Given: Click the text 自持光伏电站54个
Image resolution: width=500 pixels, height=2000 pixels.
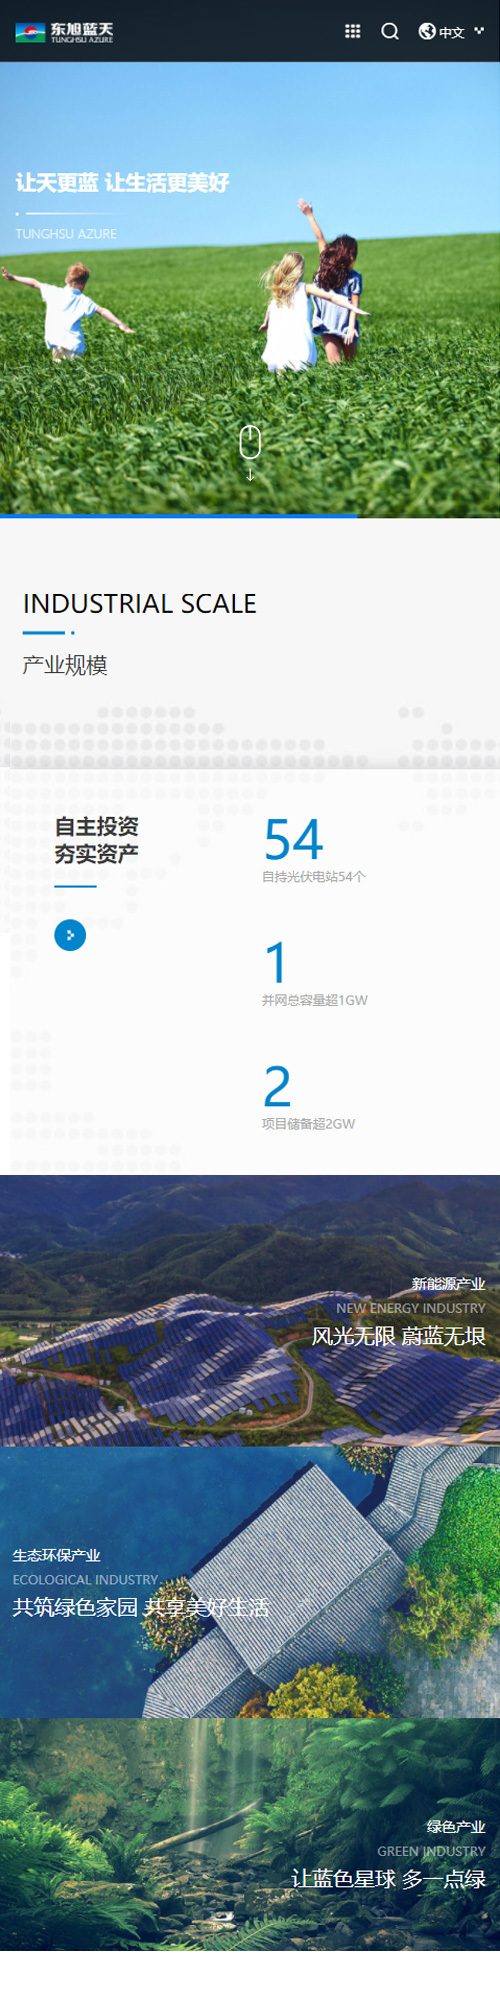Looking at the screenshot, I should (x=314, y=877).
